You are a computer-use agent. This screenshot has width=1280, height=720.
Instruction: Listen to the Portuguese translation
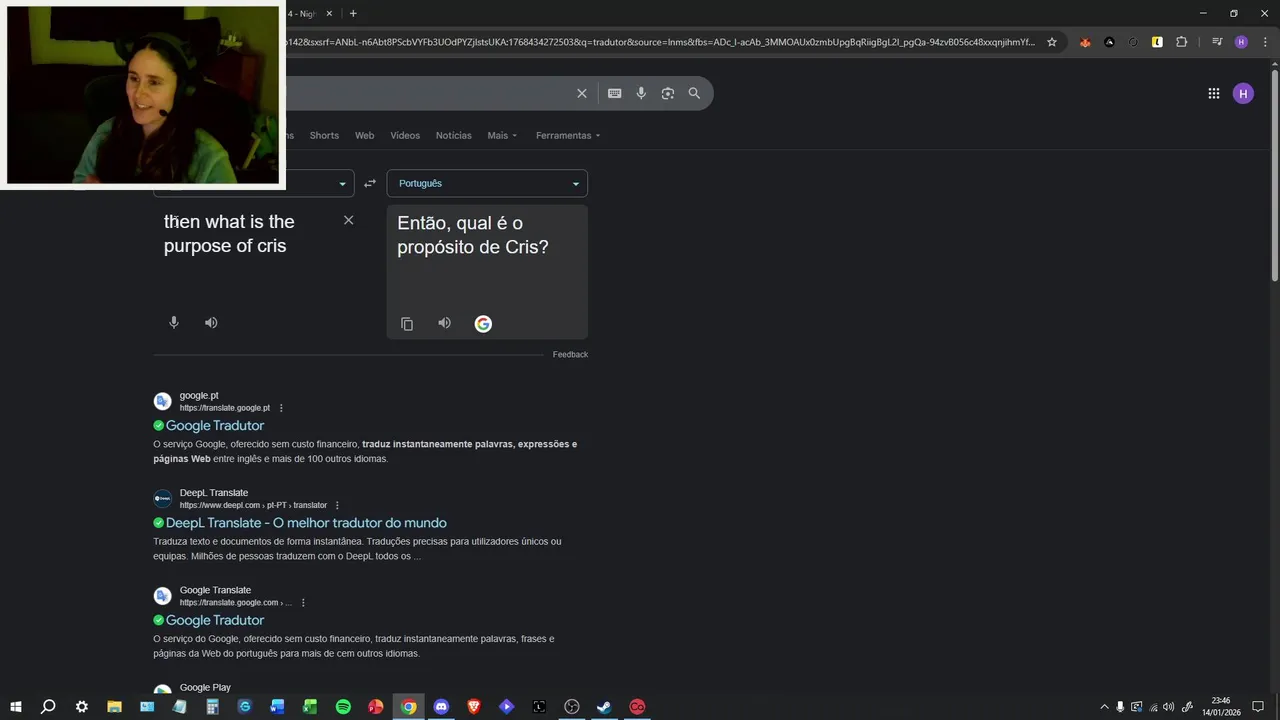click(444, 323)
